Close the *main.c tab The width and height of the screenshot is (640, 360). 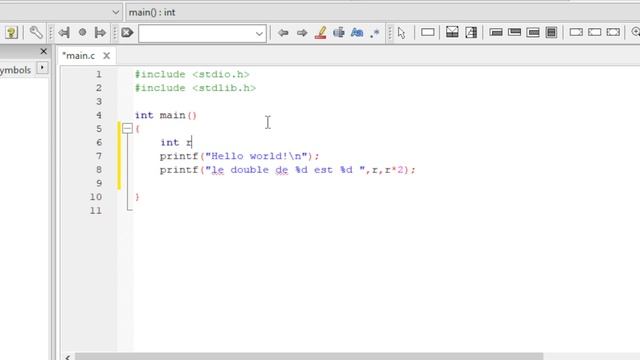click(x=107, y=56)
